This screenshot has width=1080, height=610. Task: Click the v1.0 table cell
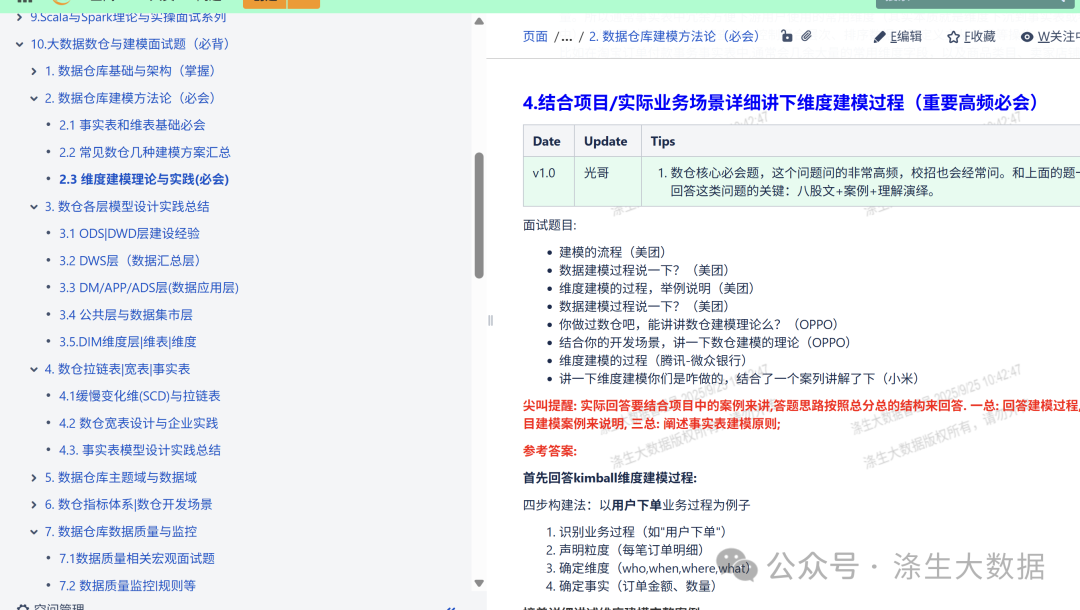(548, 182)
